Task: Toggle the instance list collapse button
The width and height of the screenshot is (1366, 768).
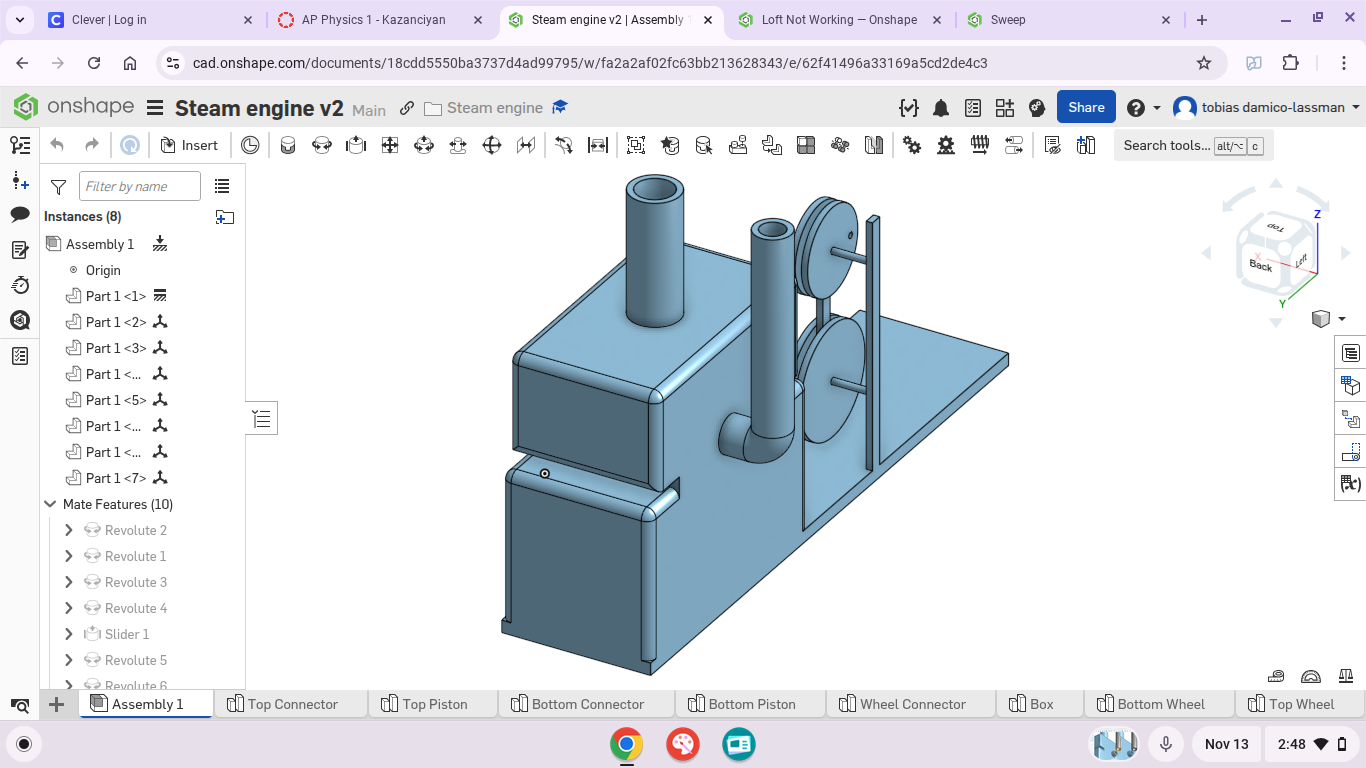Action: [x=261, y=418]
